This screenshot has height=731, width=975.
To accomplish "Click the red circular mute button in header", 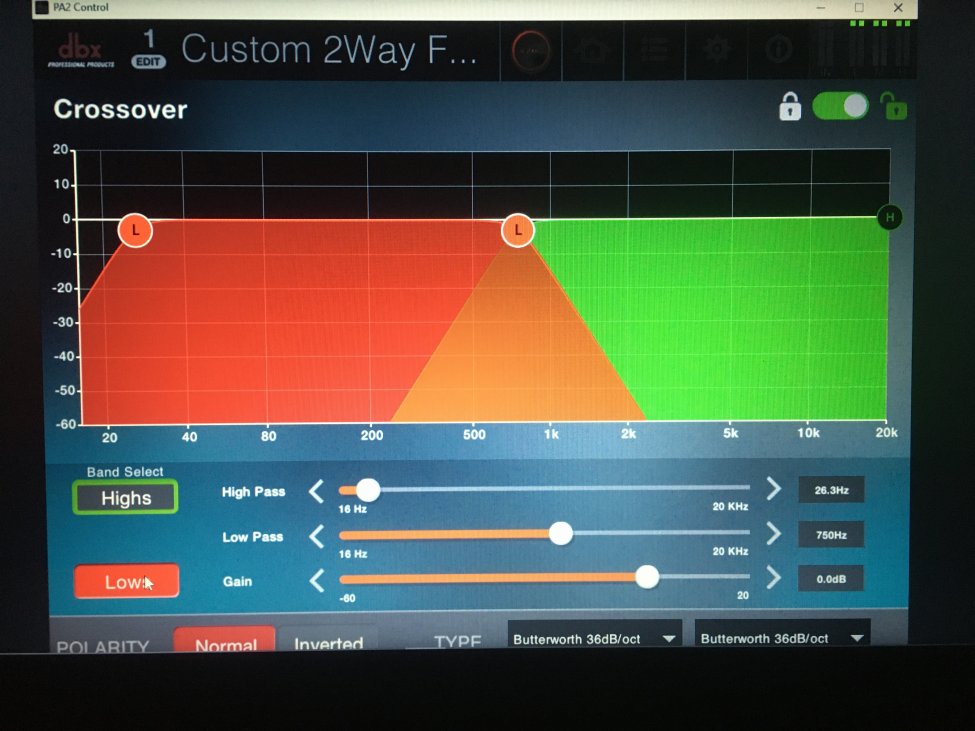I will point(531,50).
